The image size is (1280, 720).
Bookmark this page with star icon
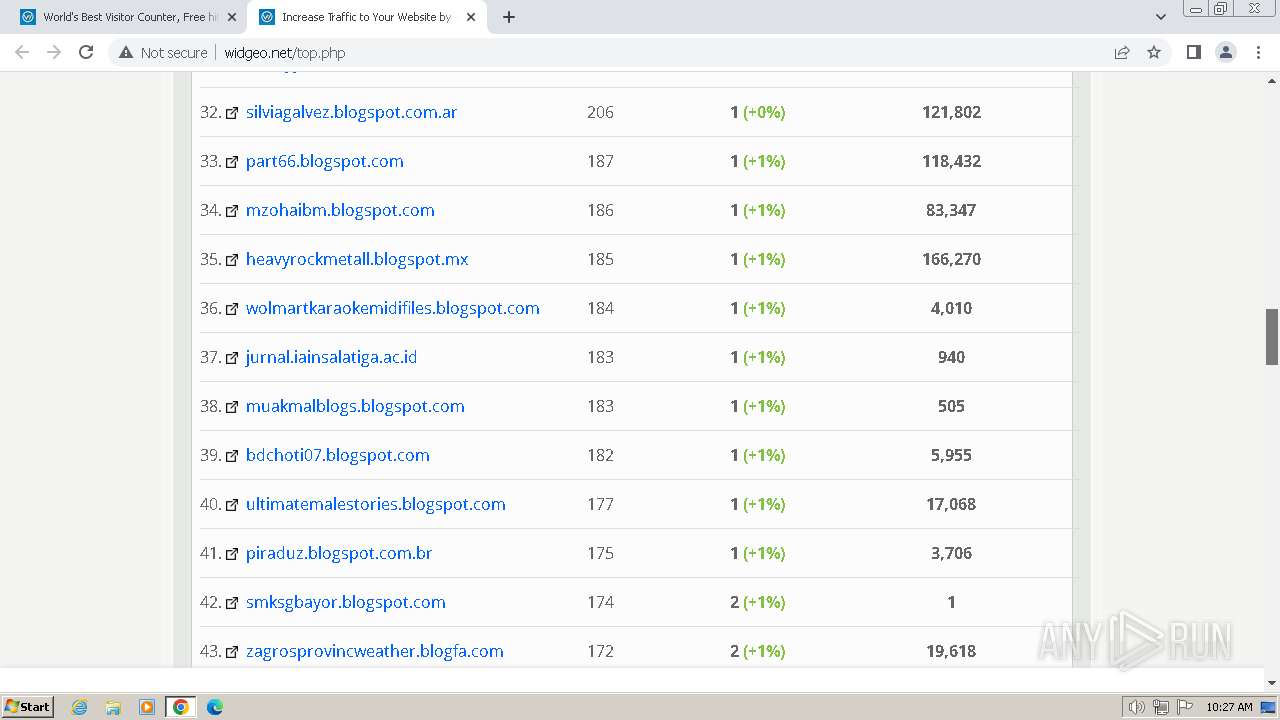[1154, 52]
